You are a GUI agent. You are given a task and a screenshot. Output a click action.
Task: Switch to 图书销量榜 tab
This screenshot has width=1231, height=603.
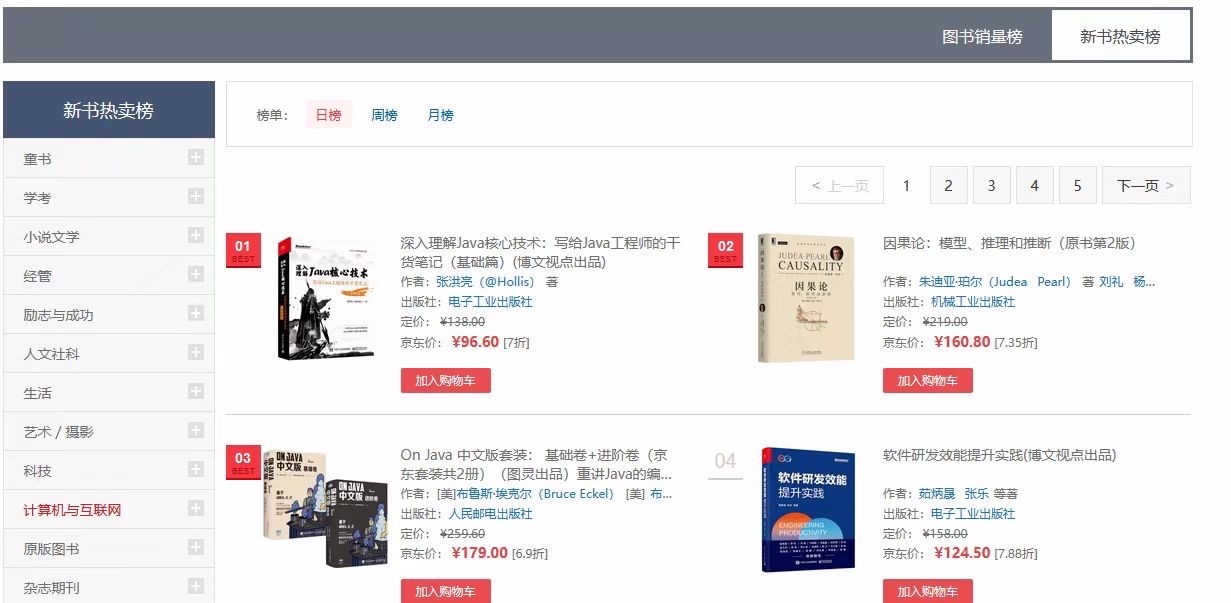(982, 37)
